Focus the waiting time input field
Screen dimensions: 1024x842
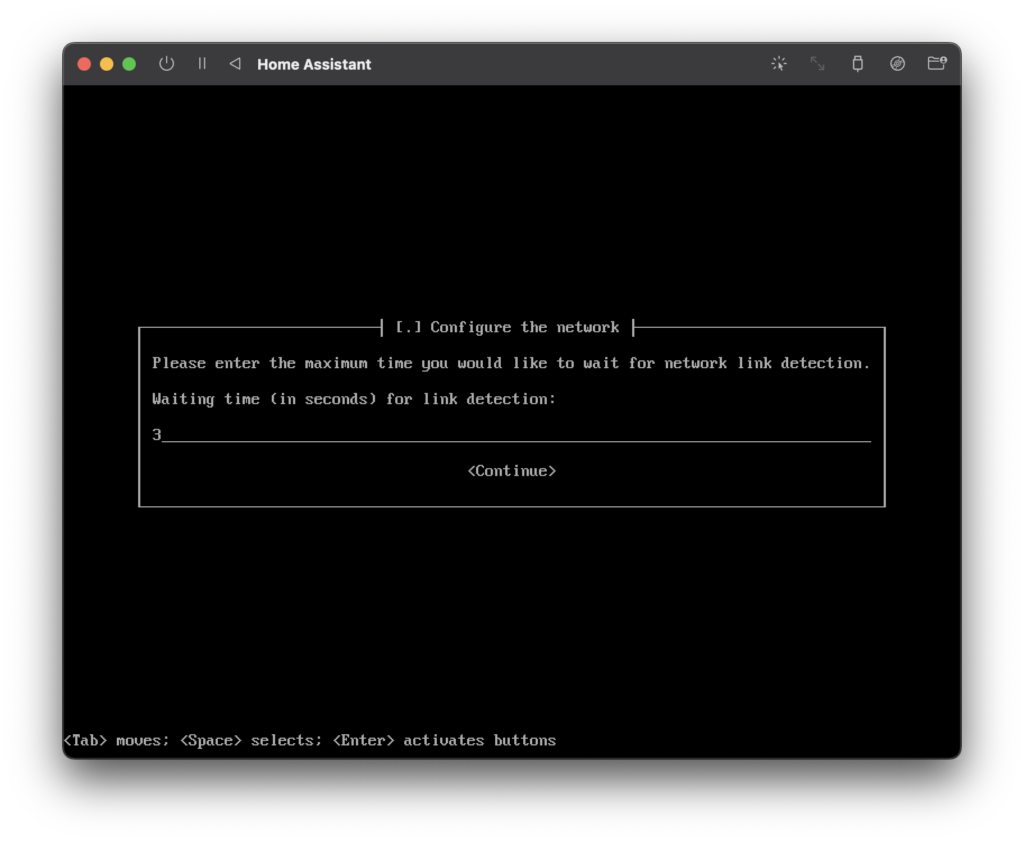(511, 435)
